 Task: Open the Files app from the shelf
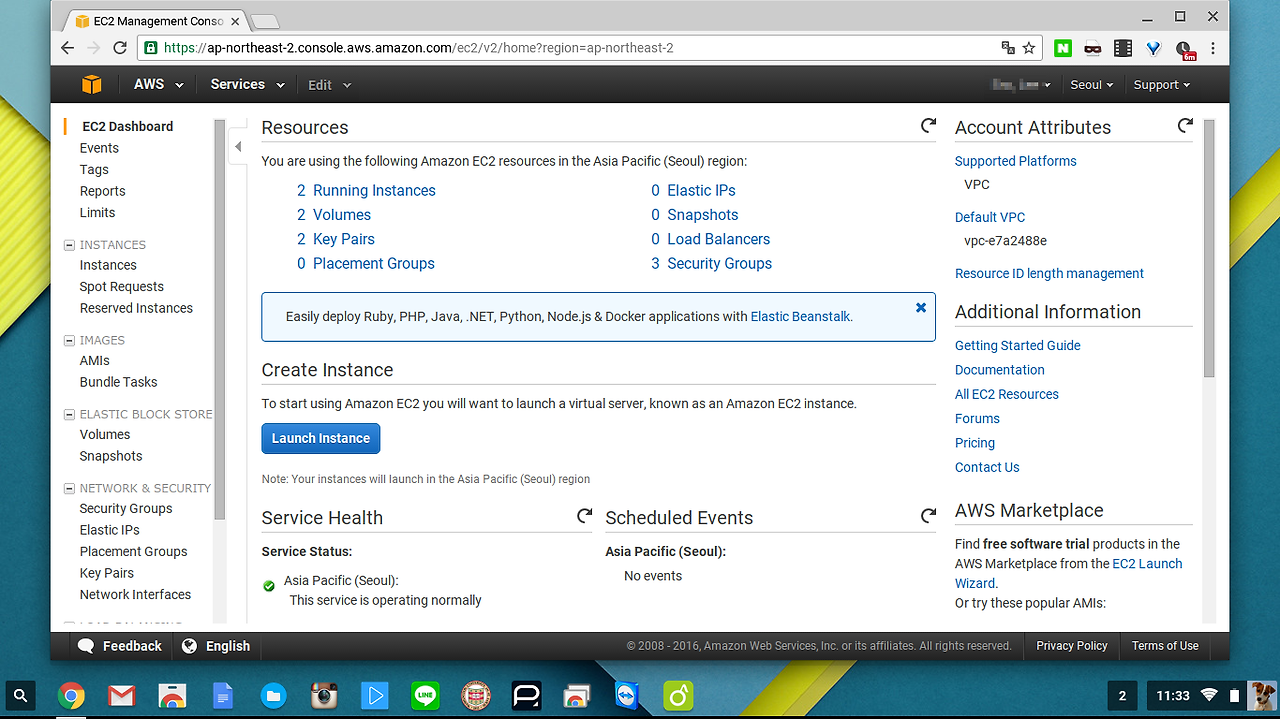[x=273, y=696]
